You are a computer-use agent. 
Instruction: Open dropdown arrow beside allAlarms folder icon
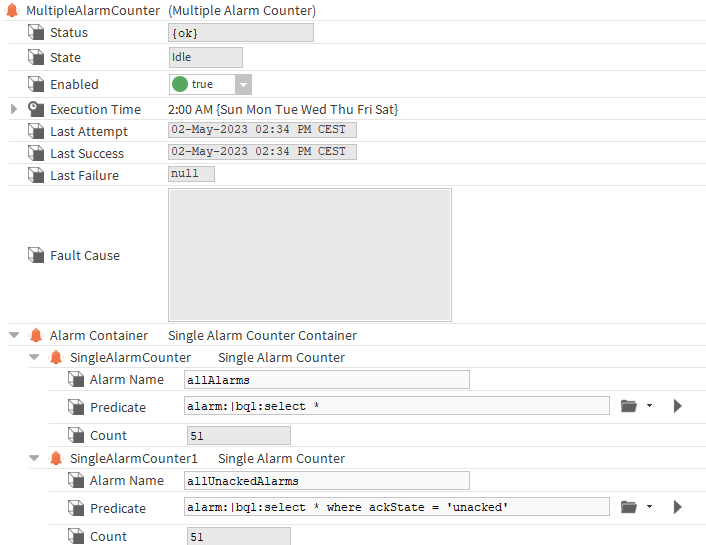coord(650,406)
